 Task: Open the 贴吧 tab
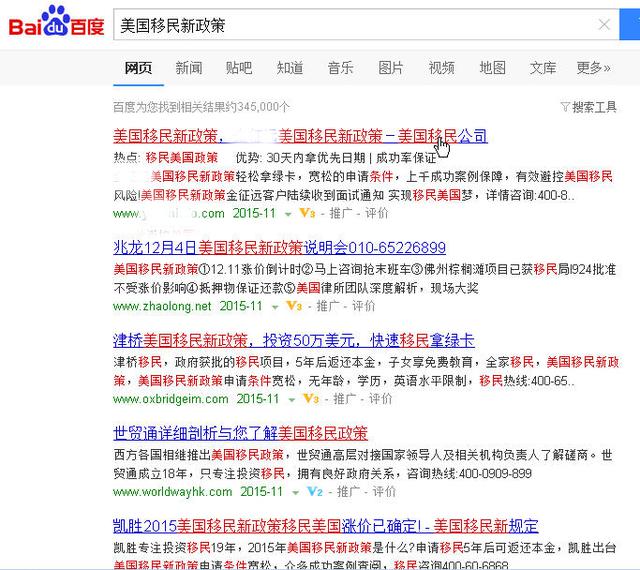point(239,68)
